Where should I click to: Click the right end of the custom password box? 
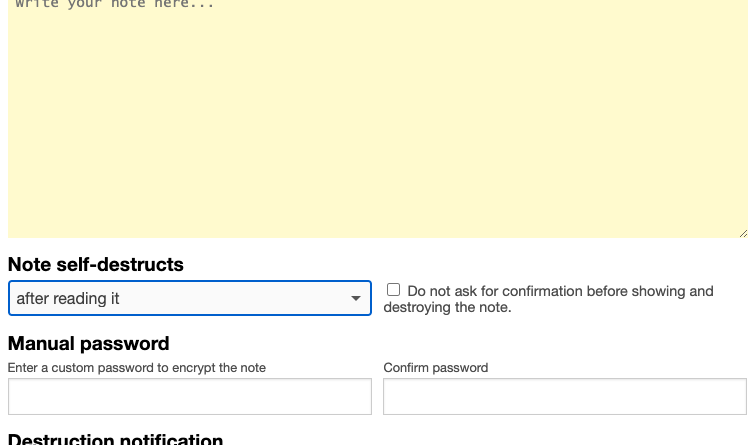point(363,396)
